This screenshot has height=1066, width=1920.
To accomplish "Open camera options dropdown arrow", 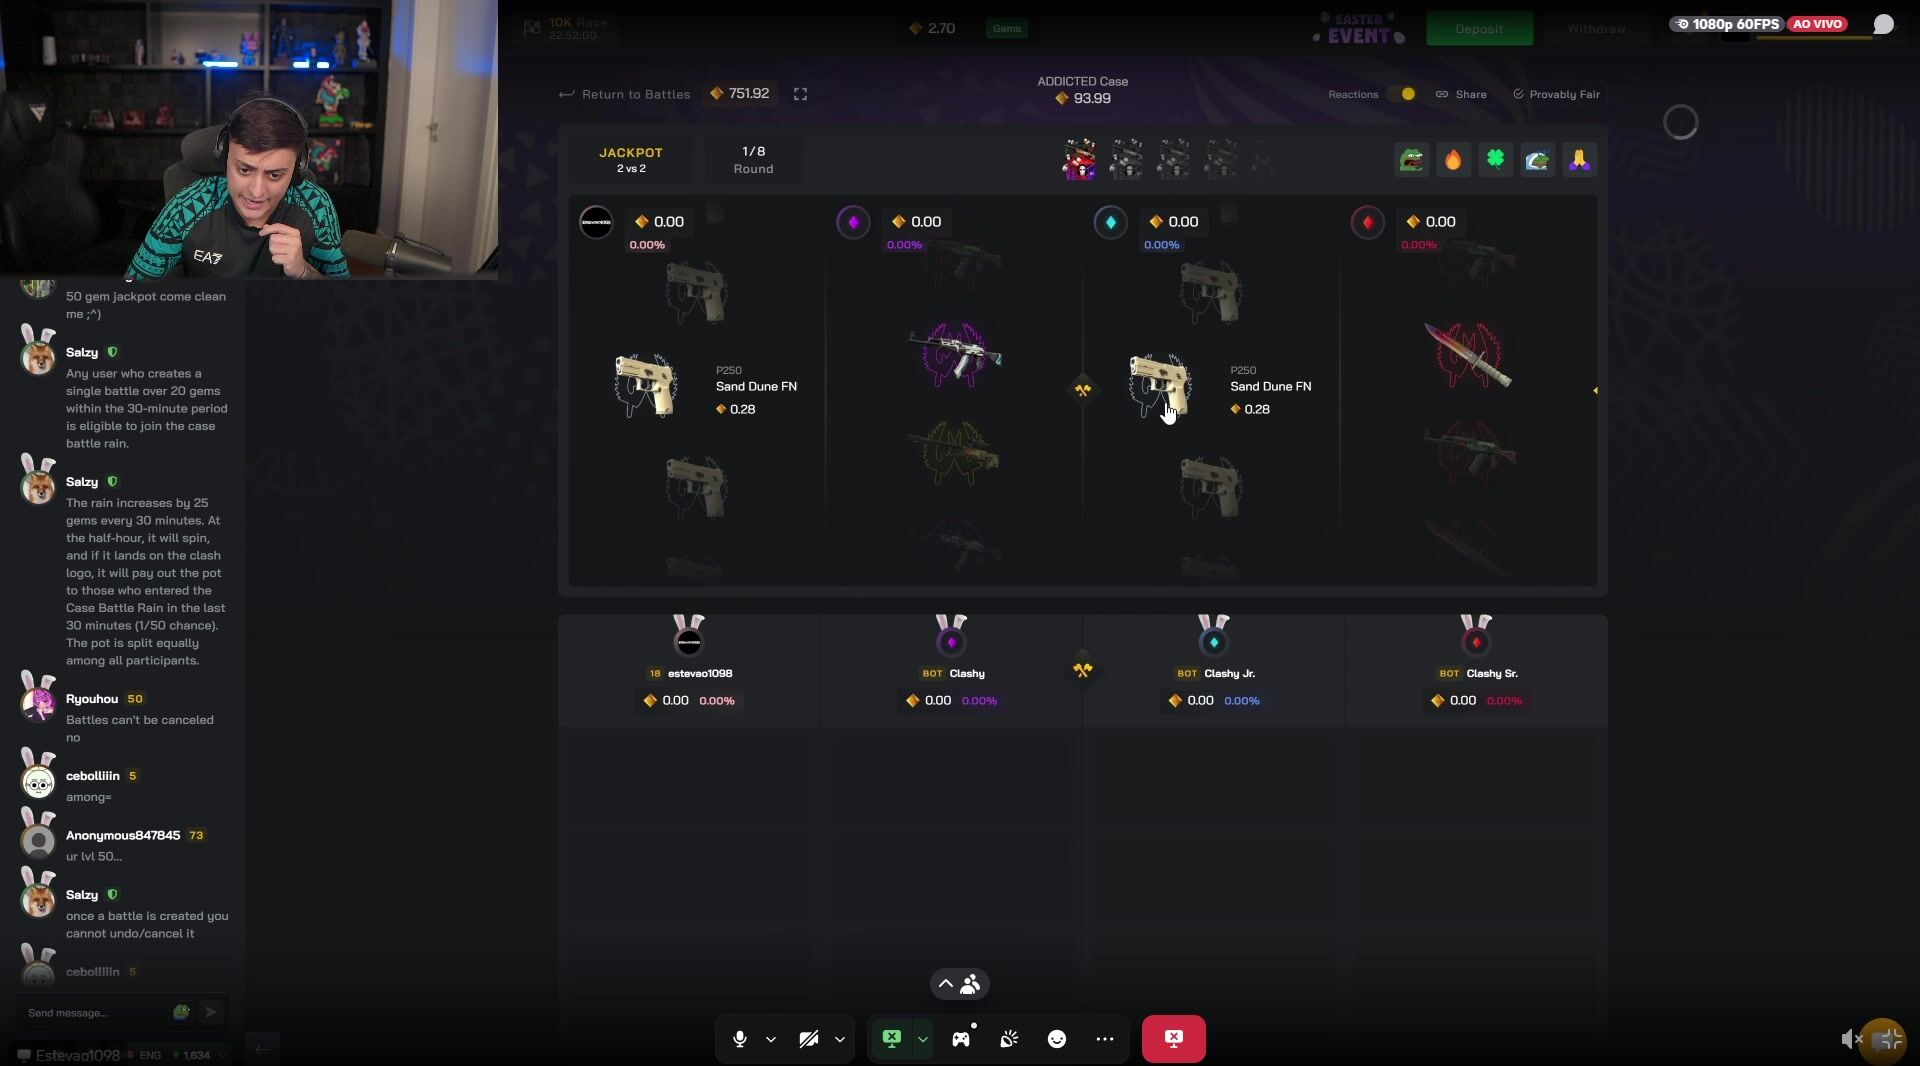I will (x=840, y=1039).
